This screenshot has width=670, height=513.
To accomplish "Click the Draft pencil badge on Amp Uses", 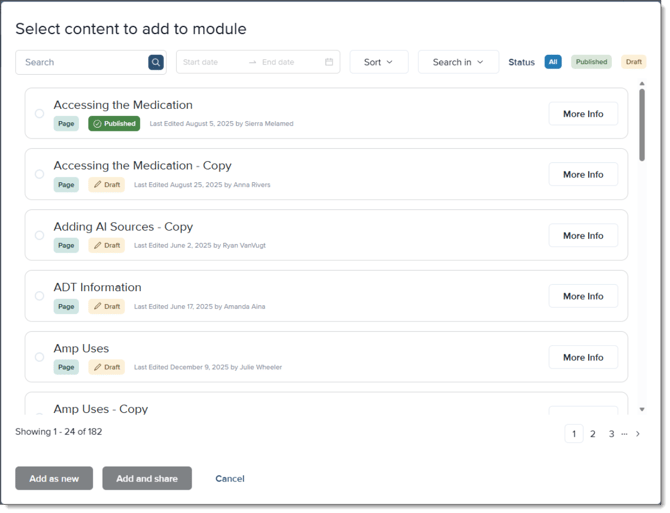I will [x=107, y=367].
